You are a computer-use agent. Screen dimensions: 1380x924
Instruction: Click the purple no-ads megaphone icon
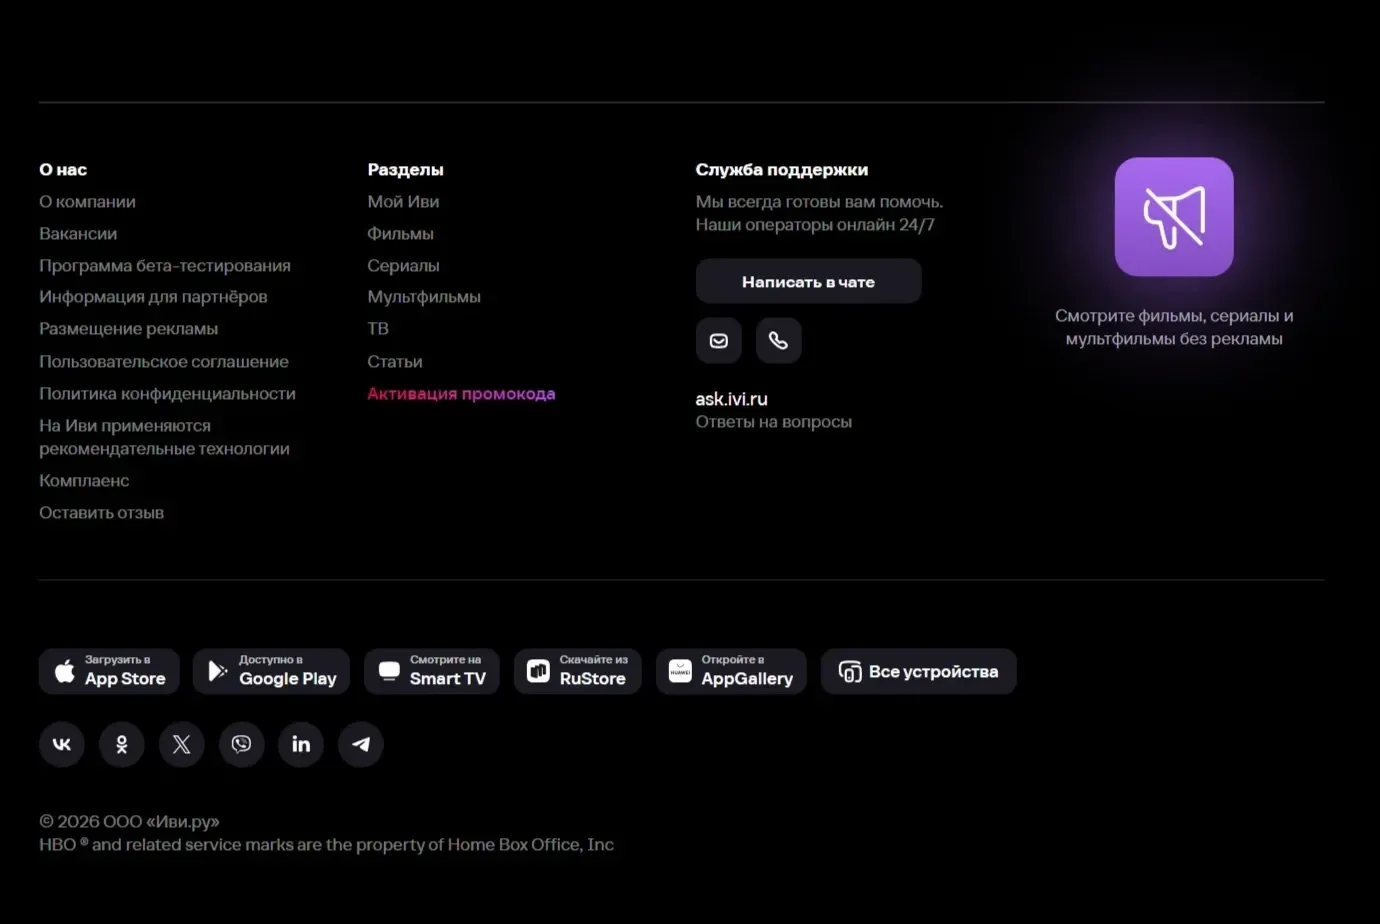pyautogui.click(x=1174, y=217)
